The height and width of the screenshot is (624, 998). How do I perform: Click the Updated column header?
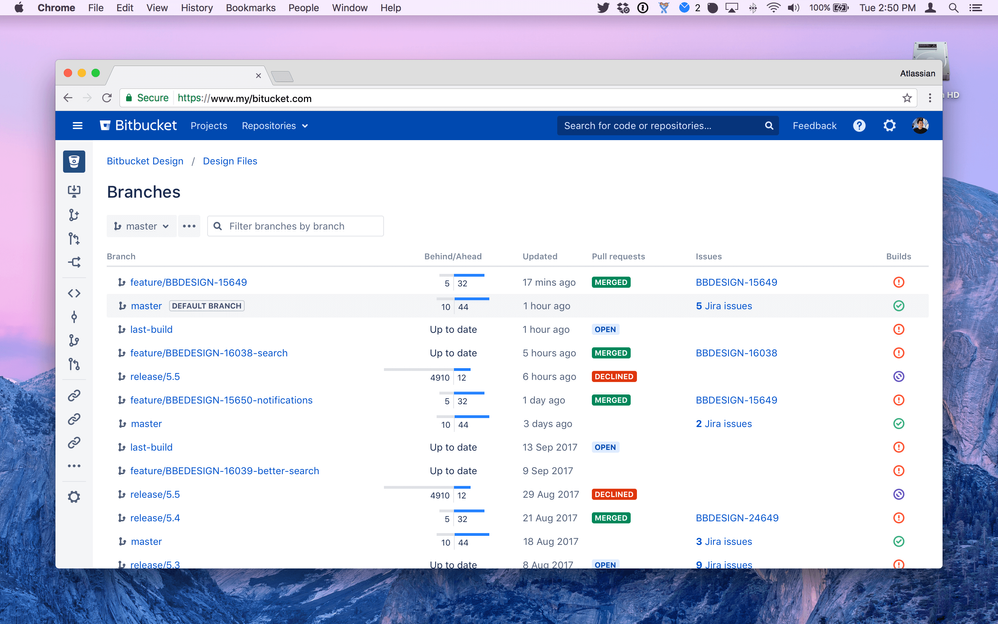(540, 257)
